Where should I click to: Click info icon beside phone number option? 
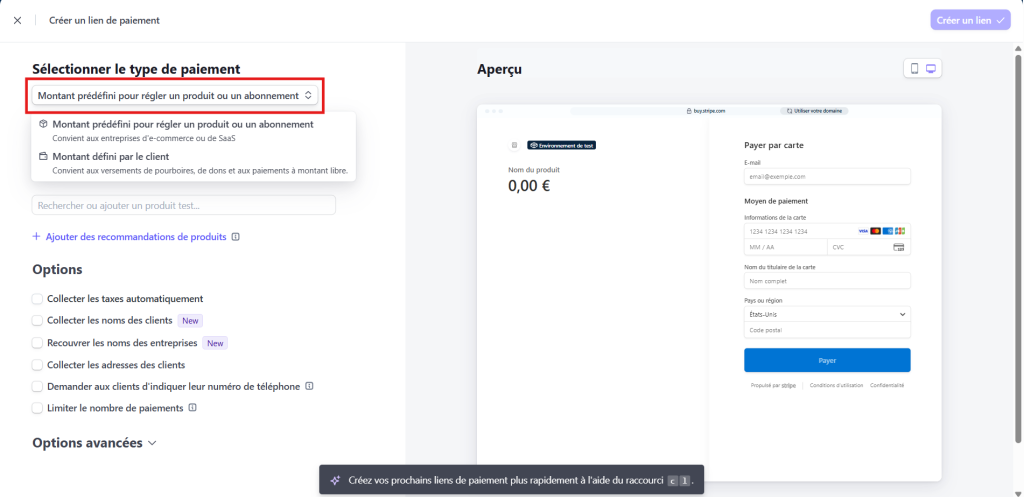pyautogui.click(x=309, y=386)
